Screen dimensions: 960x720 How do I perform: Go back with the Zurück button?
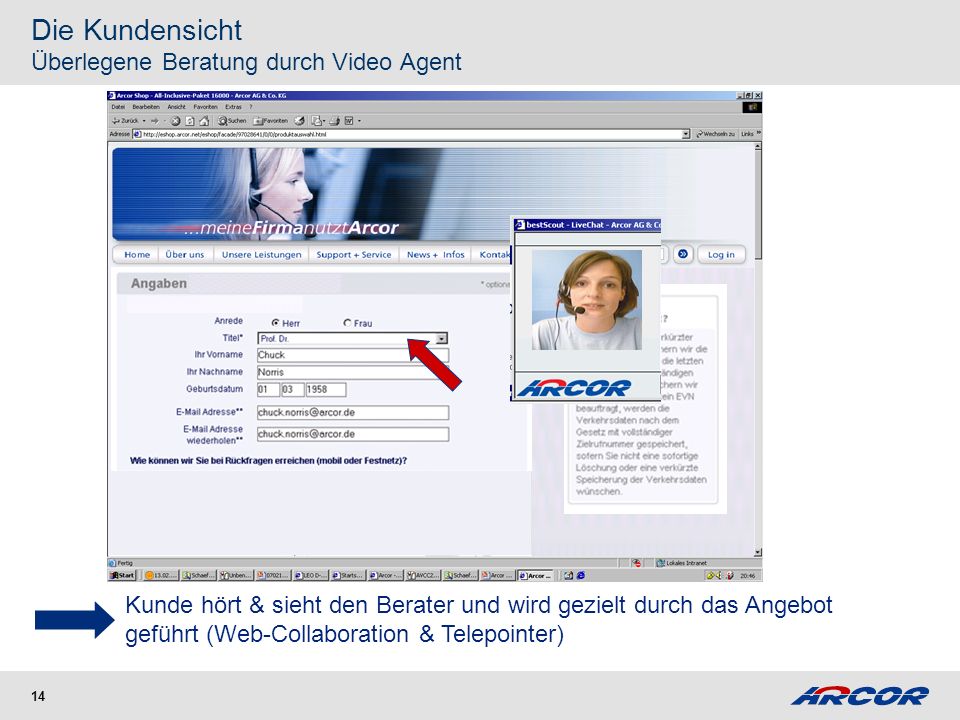125,121
